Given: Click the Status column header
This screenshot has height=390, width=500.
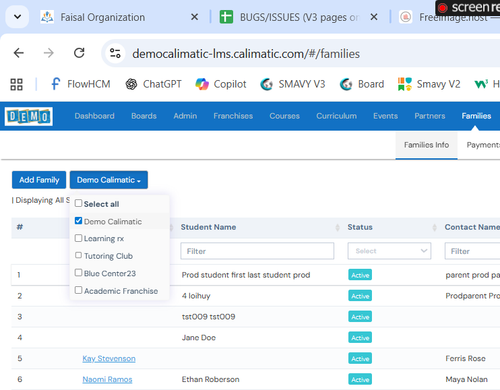Looking at the screenshot, I should 360,227.
